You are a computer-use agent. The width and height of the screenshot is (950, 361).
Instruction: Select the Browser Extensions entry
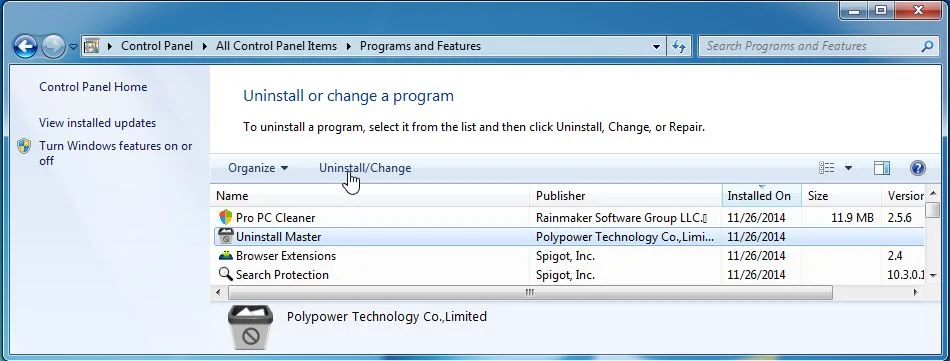tap(569, 256)
